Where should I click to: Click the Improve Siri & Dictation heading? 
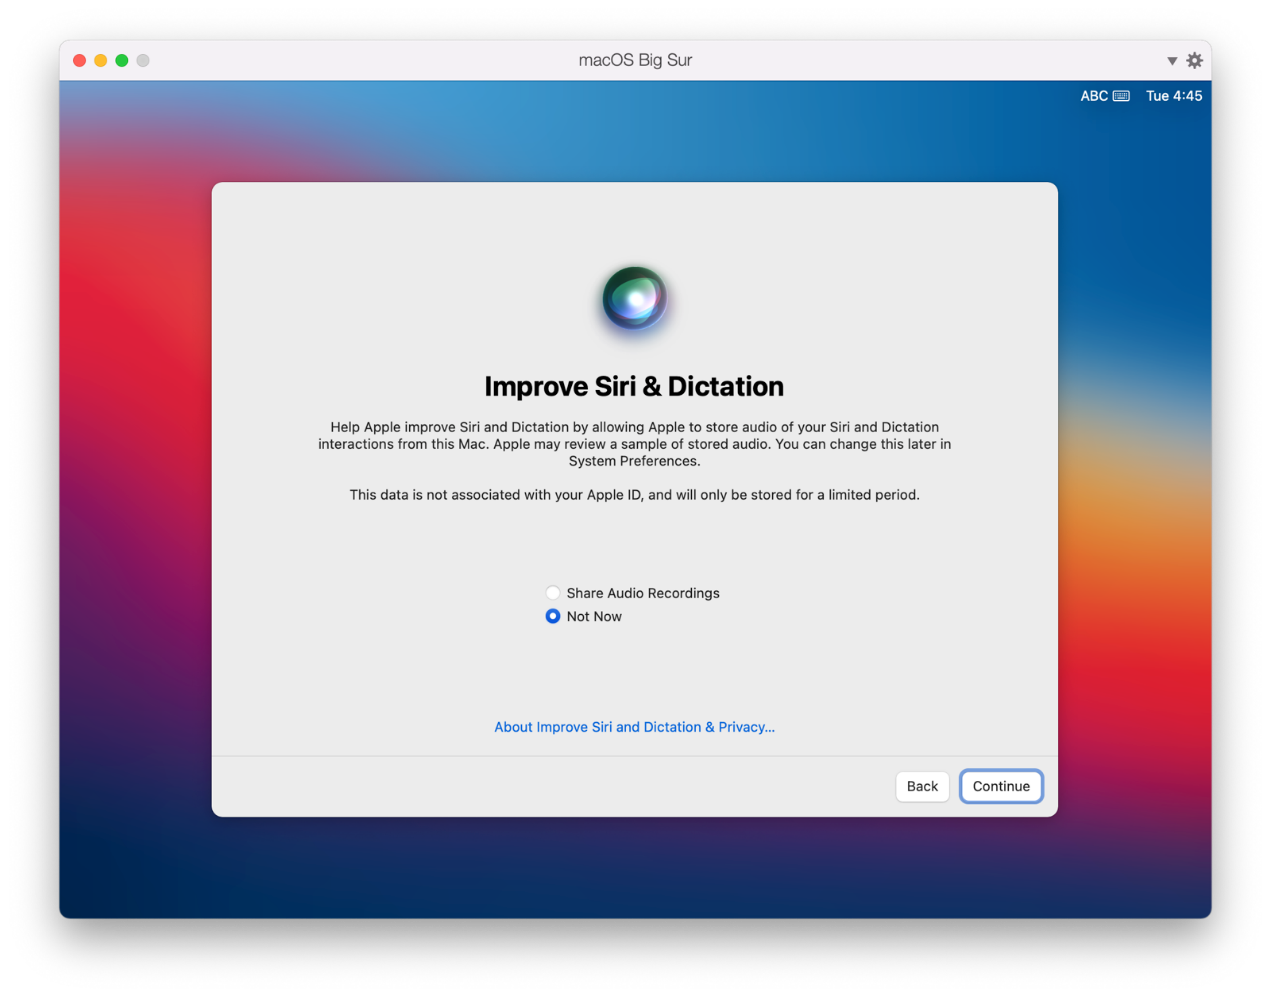click(634, 387)
